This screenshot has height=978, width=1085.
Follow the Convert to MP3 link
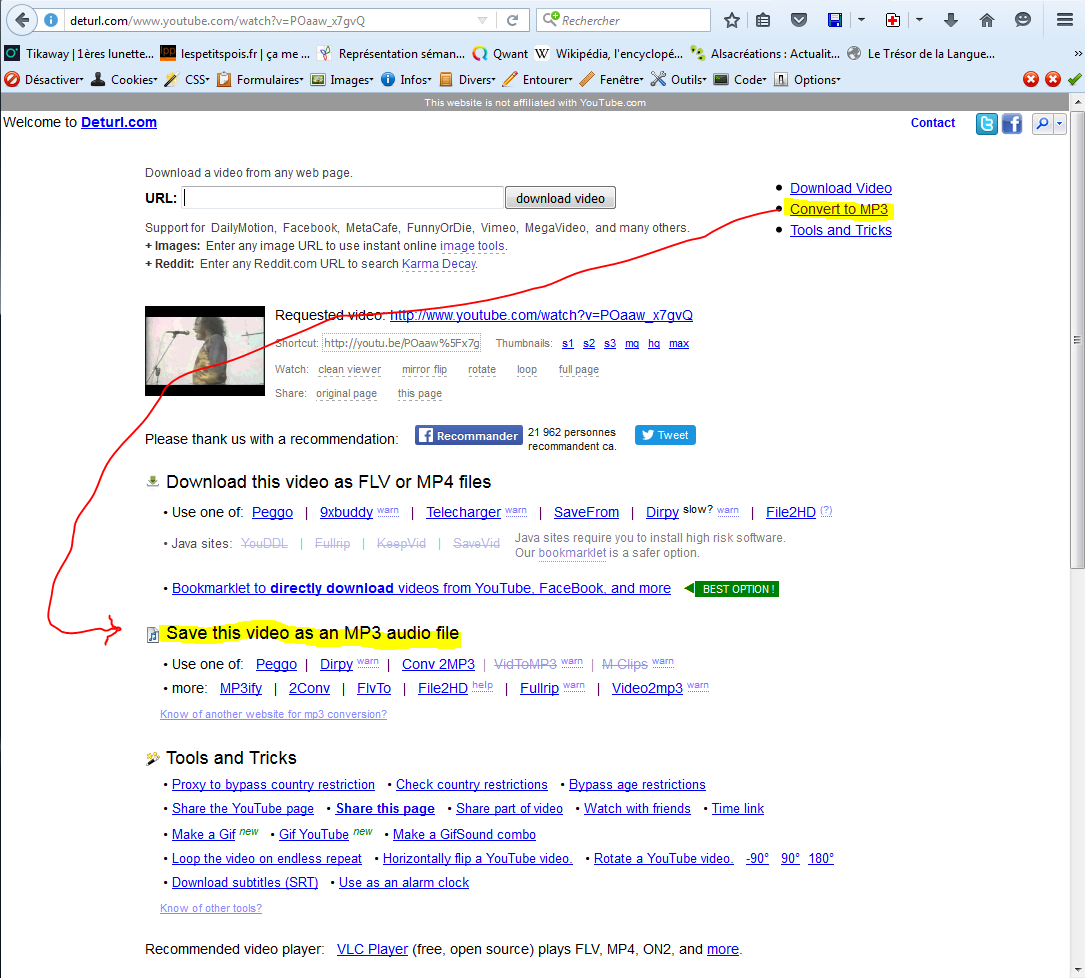tap(838, 209)
